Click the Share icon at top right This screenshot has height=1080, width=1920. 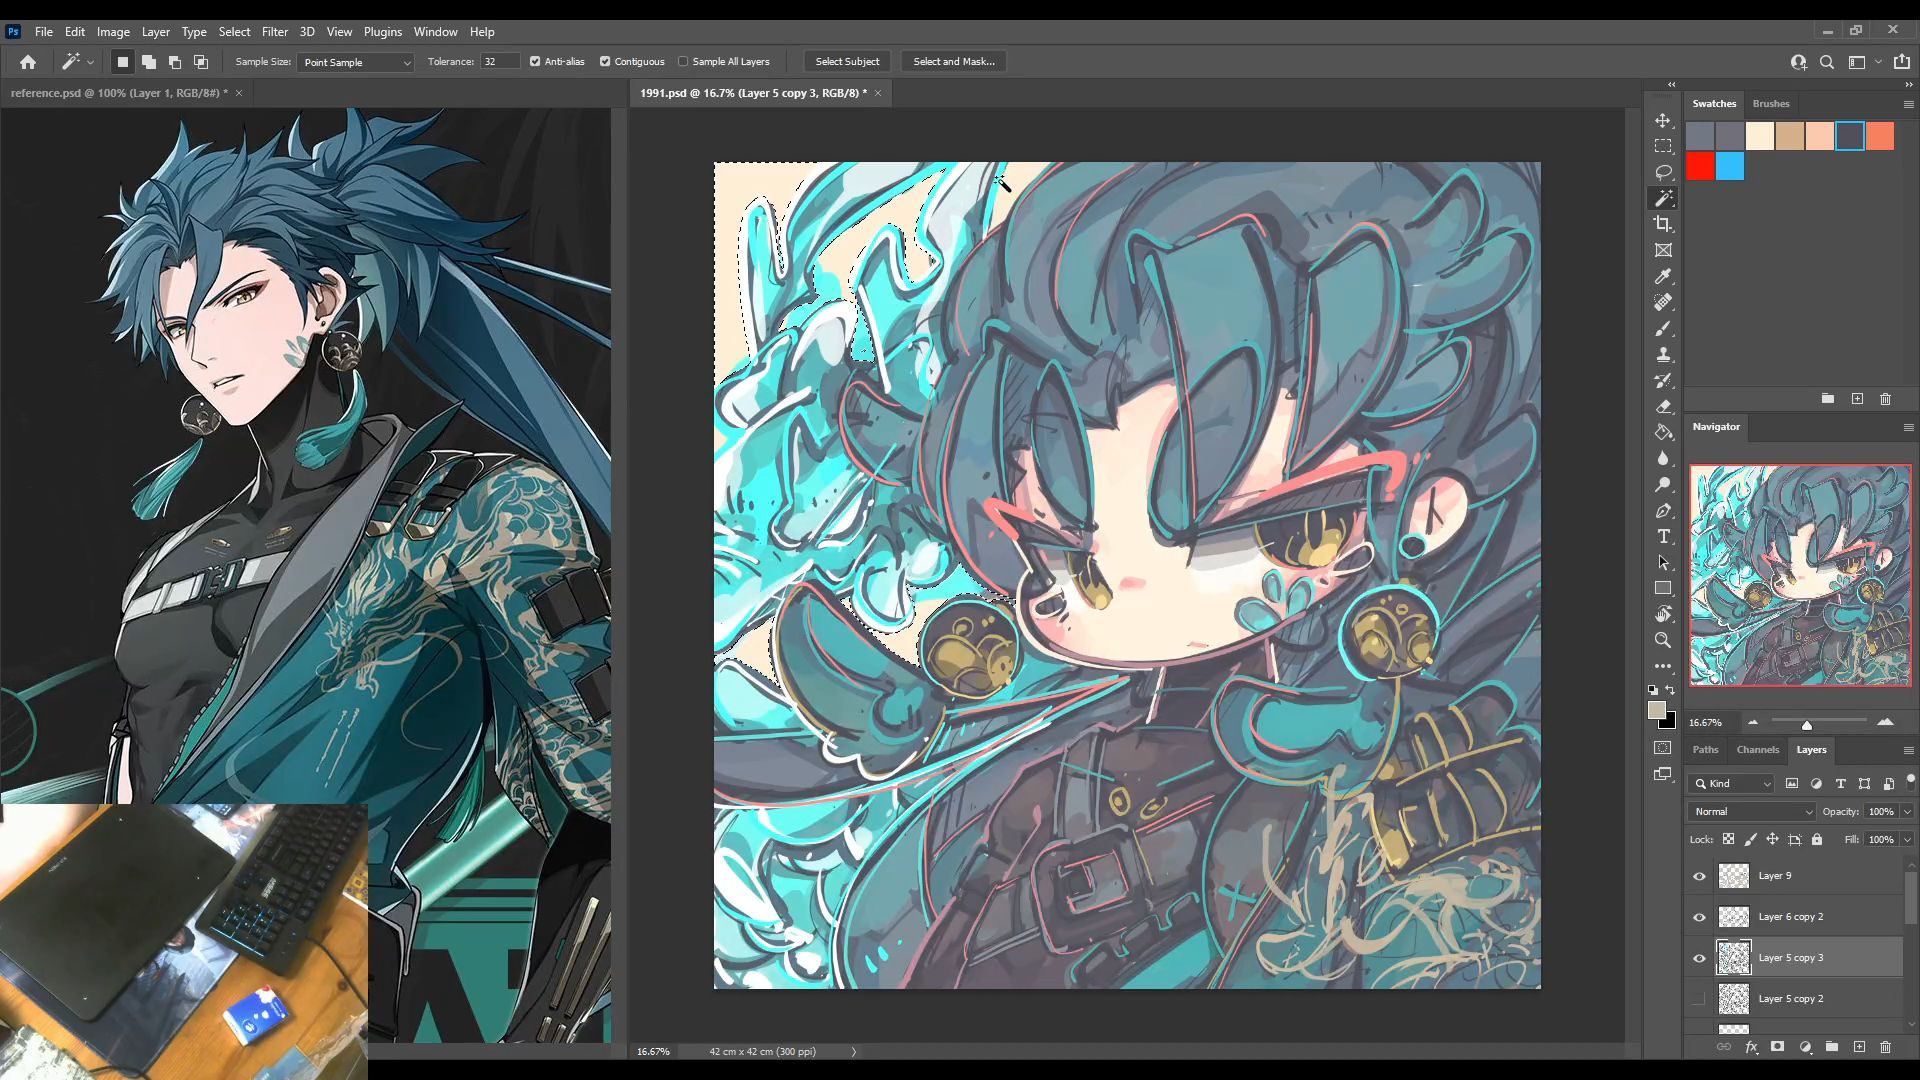[1902, 62]
